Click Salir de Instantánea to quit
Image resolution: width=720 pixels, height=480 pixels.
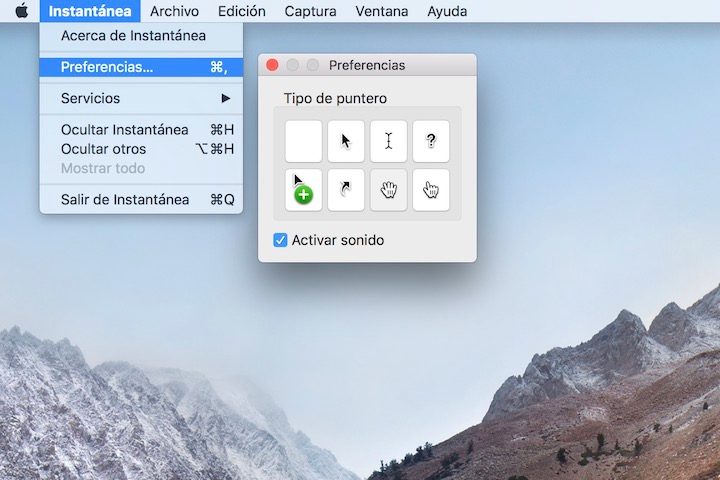[x=124, y=199]
